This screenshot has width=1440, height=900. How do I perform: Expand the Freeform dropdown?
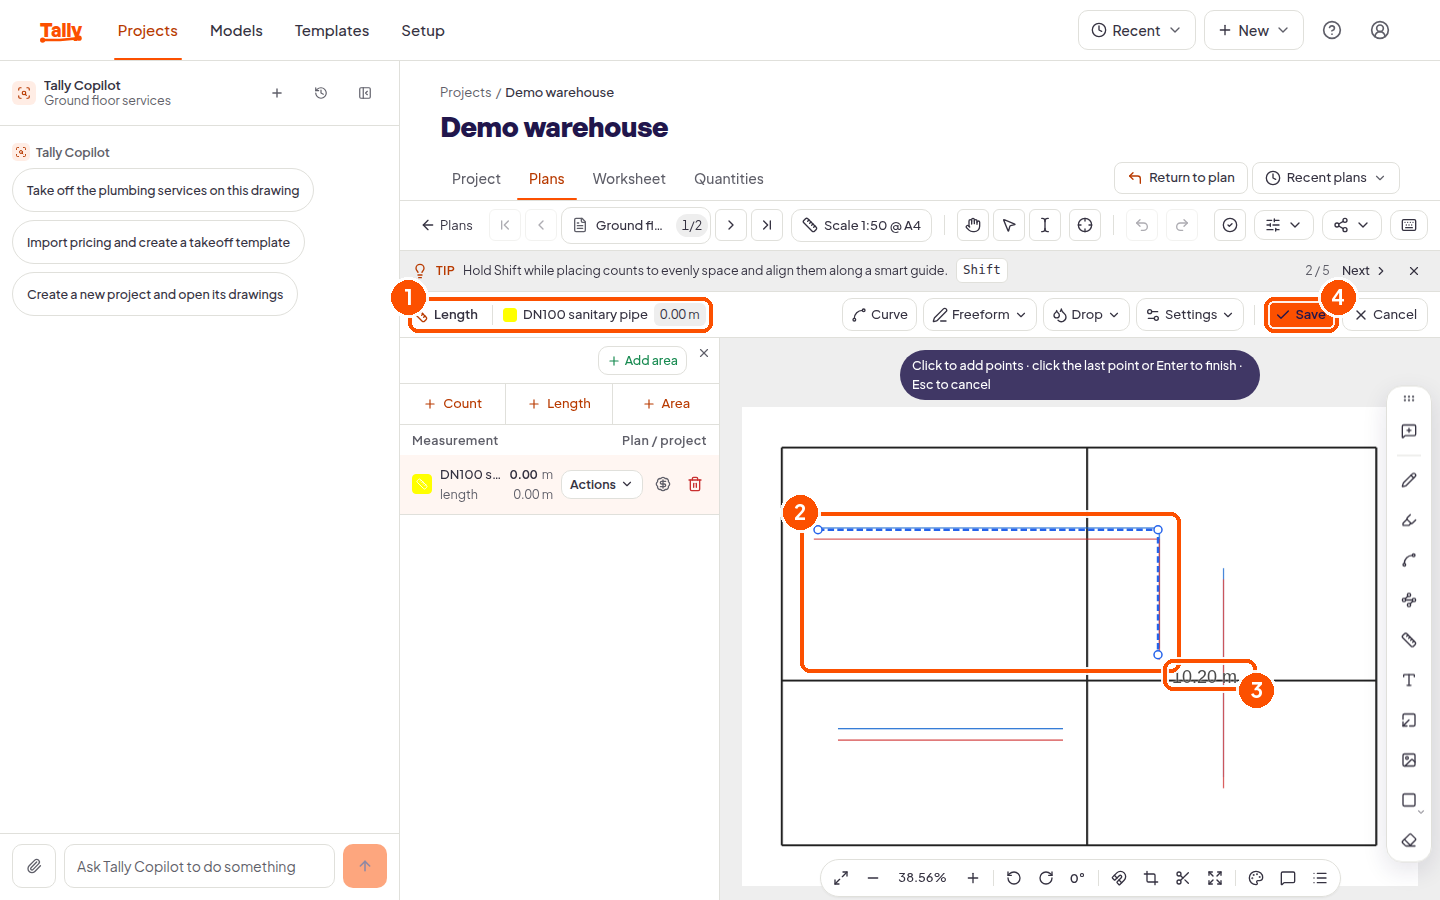(x=980, y=314)
